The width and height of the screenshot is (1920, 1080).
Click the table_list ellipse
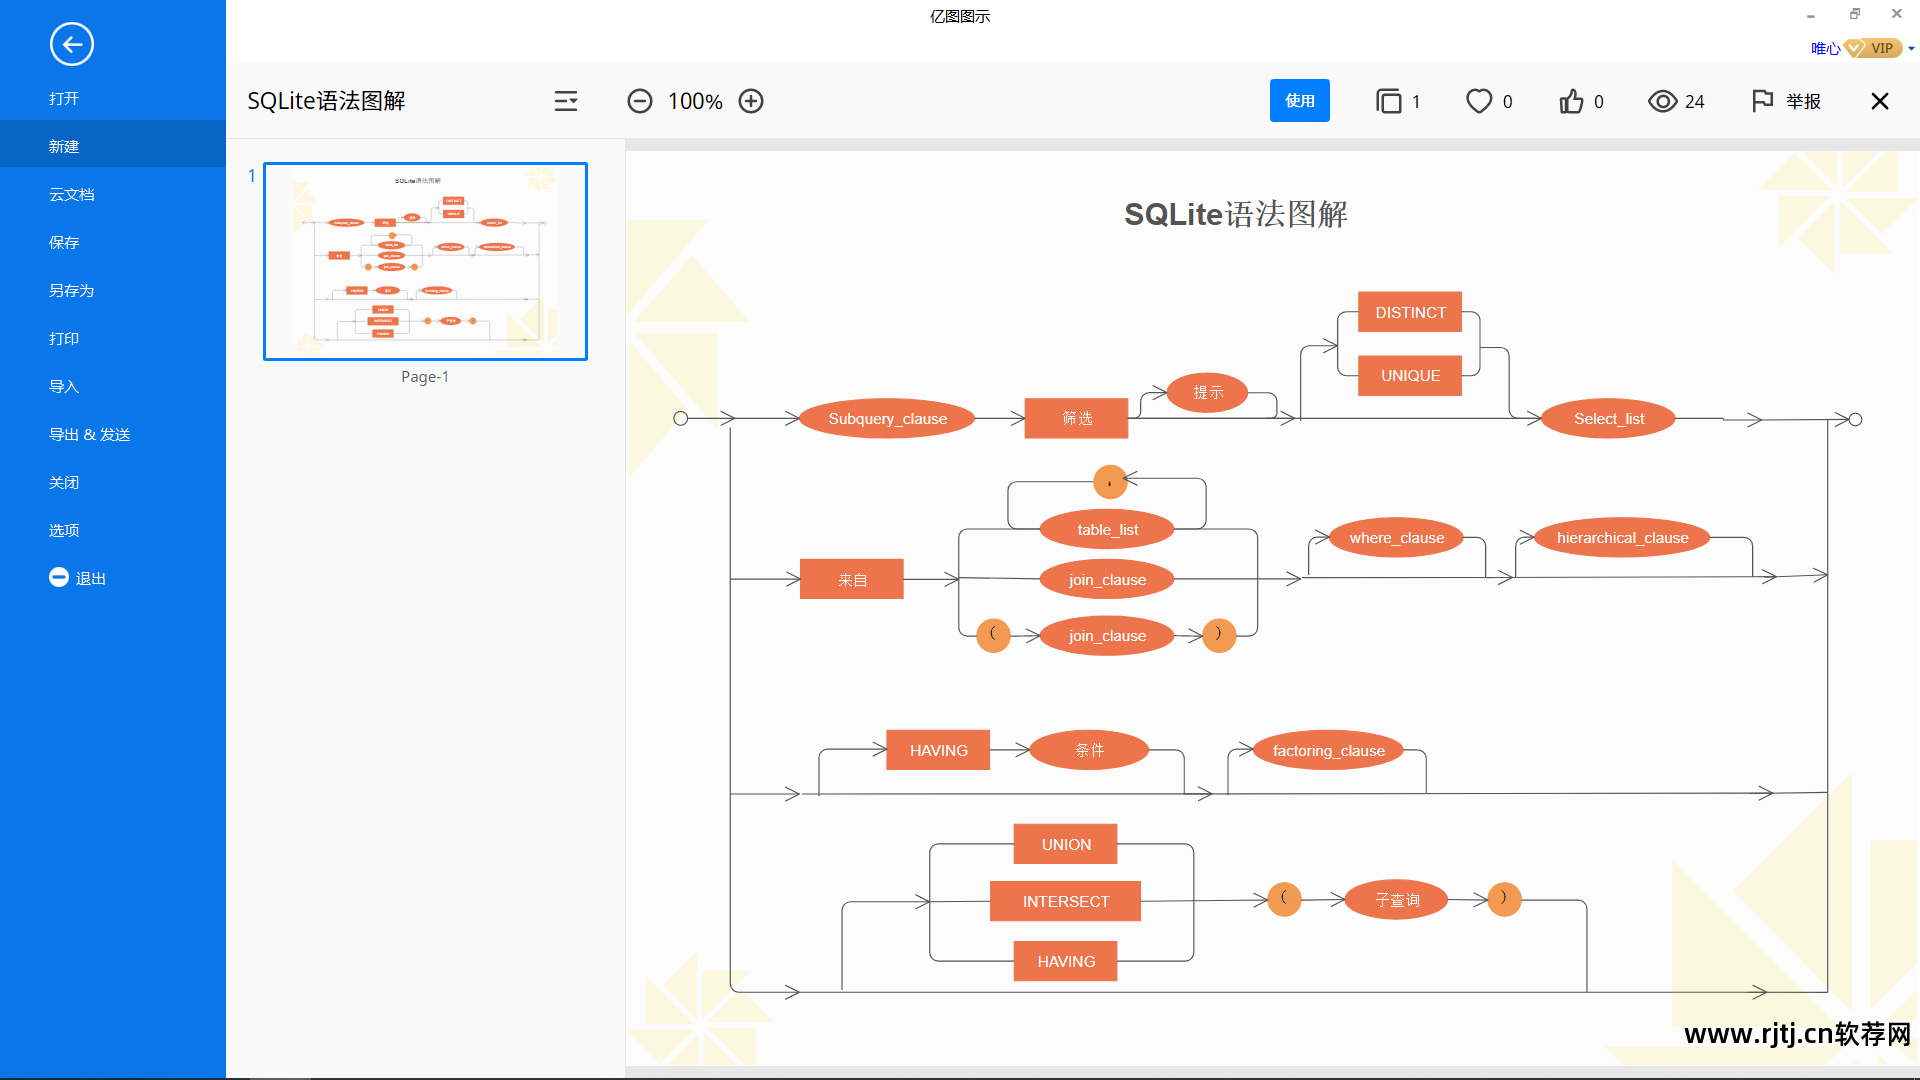click(x=1107, y=529)
